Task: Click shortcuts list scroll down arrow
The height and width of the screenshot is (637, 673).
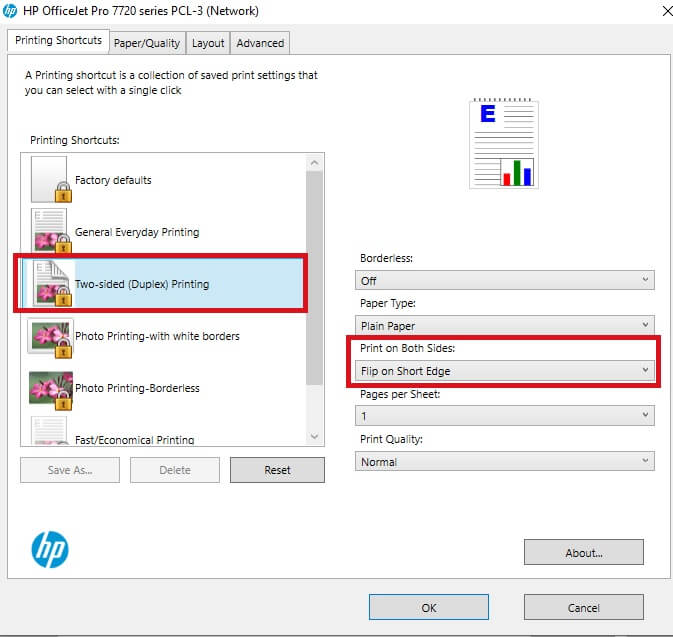Action: pyautogui.click(x=315, y=437)
